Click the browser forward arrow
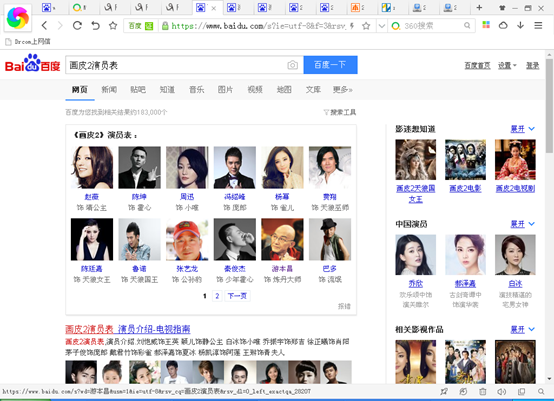The width and height of the screenshot is (554, 401). [60, 25]
